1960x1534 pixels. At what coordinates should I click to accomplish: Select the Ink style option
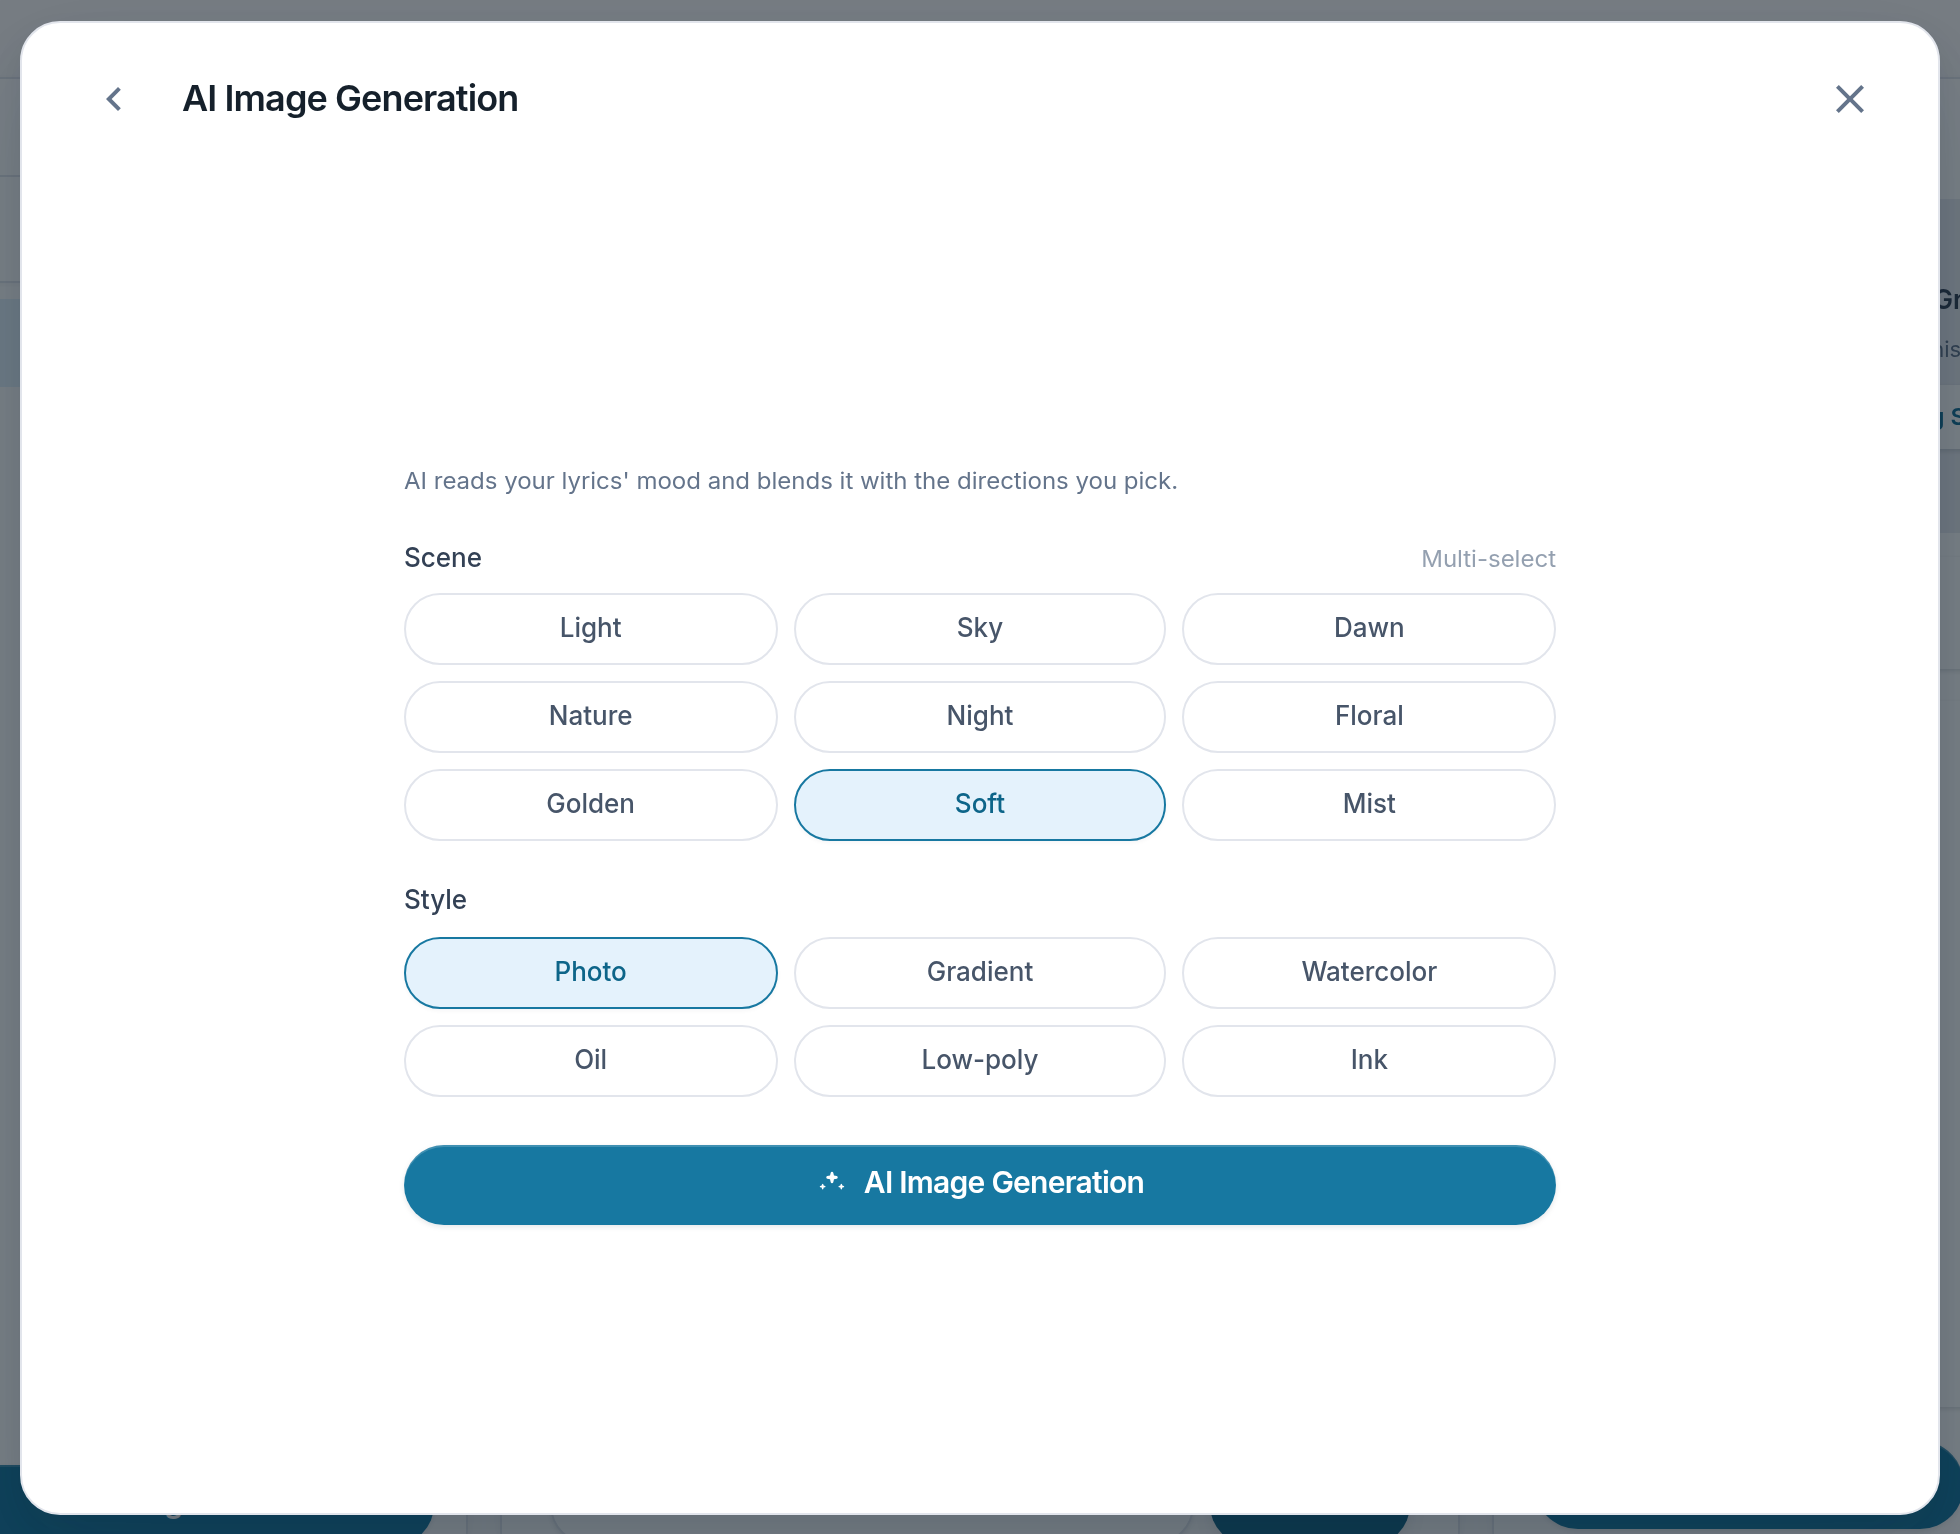(x=1368, y=1061)
